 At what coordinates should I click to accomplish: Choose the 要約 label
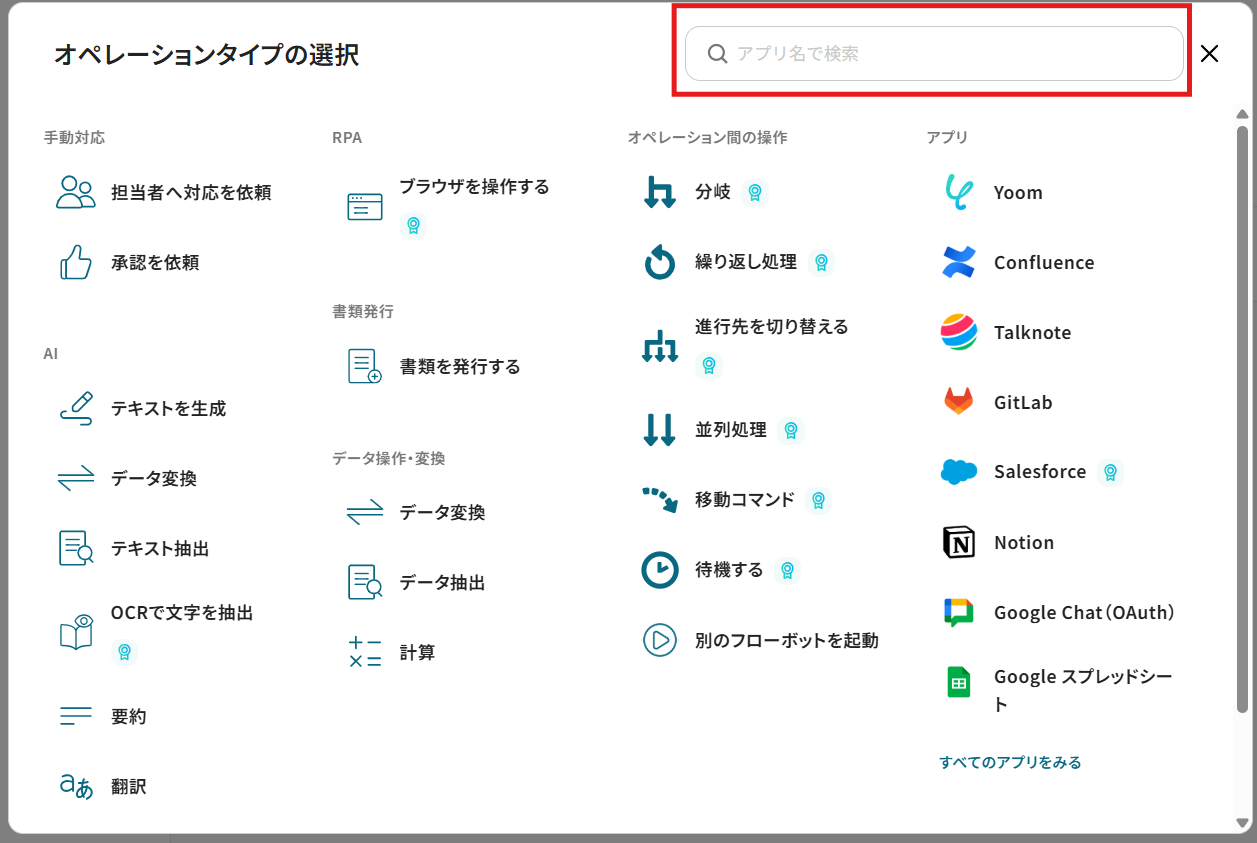(129, 716)
